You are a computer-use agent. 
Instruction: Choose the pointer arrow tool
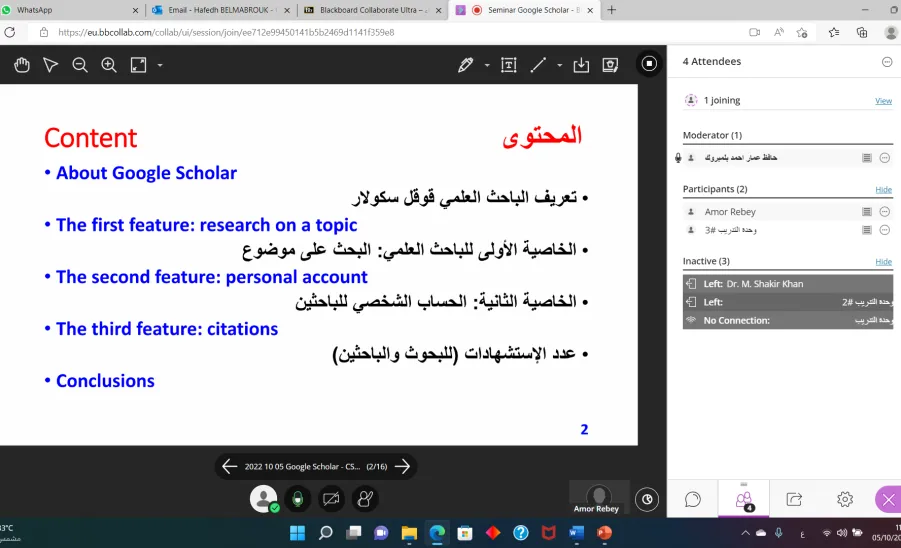[x=51, y=65]
